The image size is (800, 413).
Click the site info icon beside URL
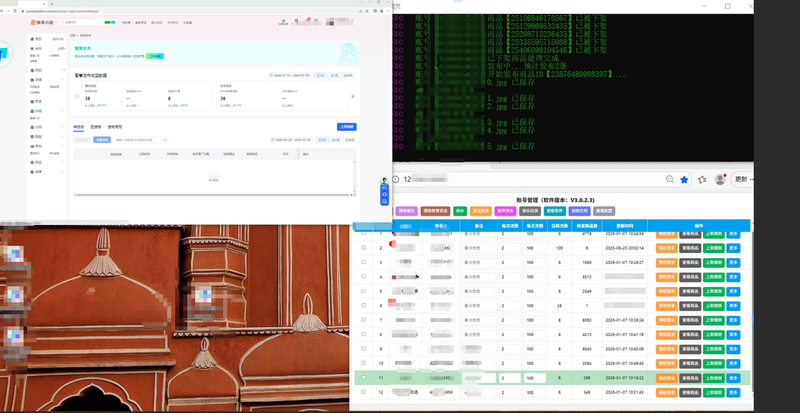coord(396,180)
